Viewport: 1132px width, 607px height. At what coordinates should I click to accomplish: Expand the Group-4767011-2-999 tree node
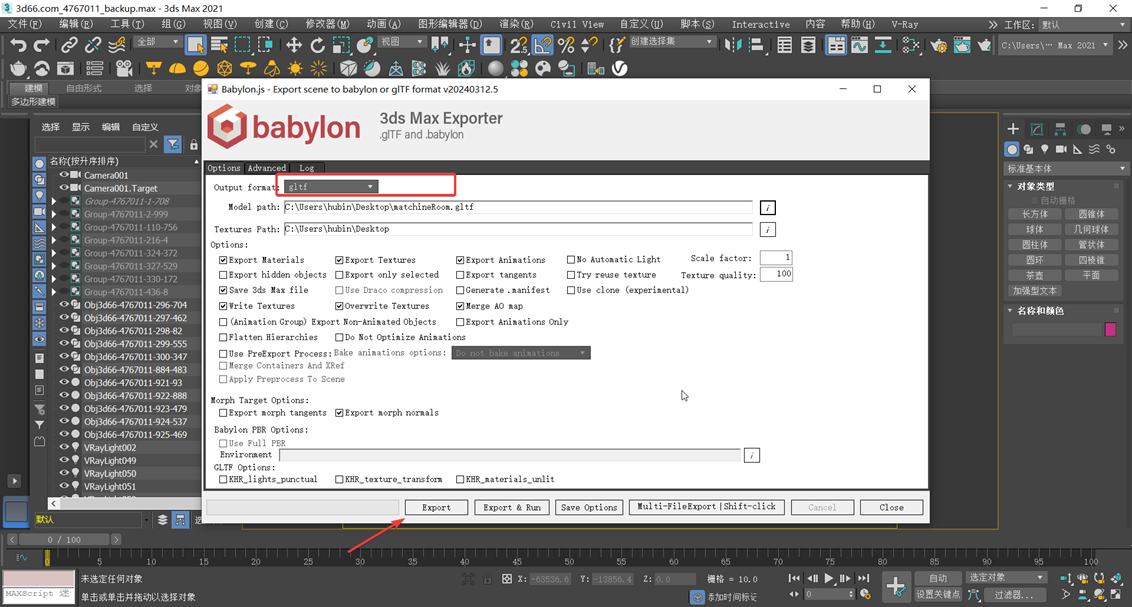54,214
